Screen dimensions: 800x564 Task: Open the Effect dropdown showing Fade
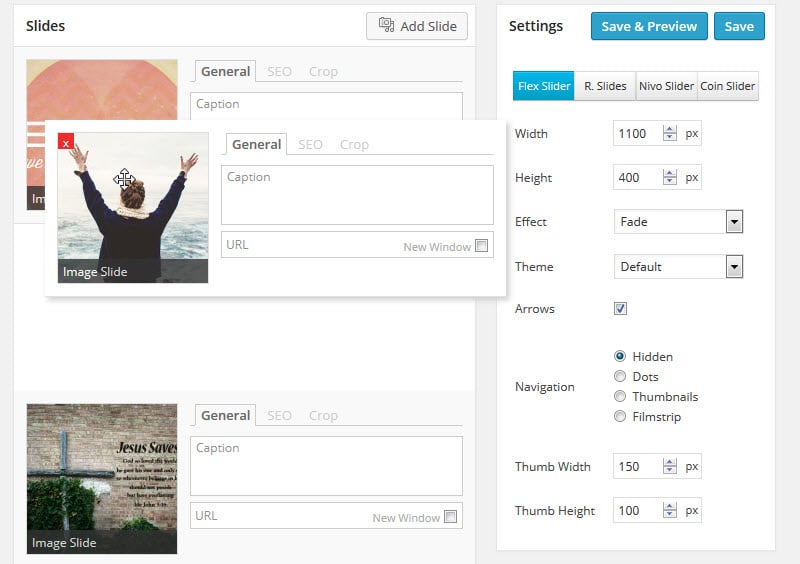[678, 222]
